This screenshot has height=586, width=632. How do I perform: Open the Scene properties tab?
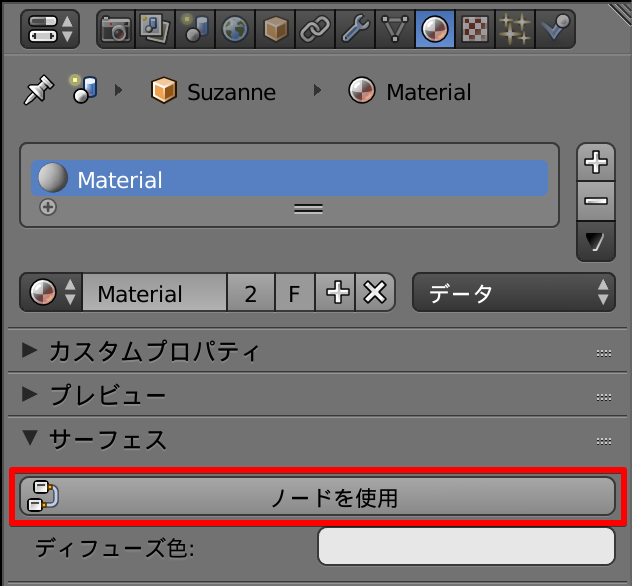point(195,29)
